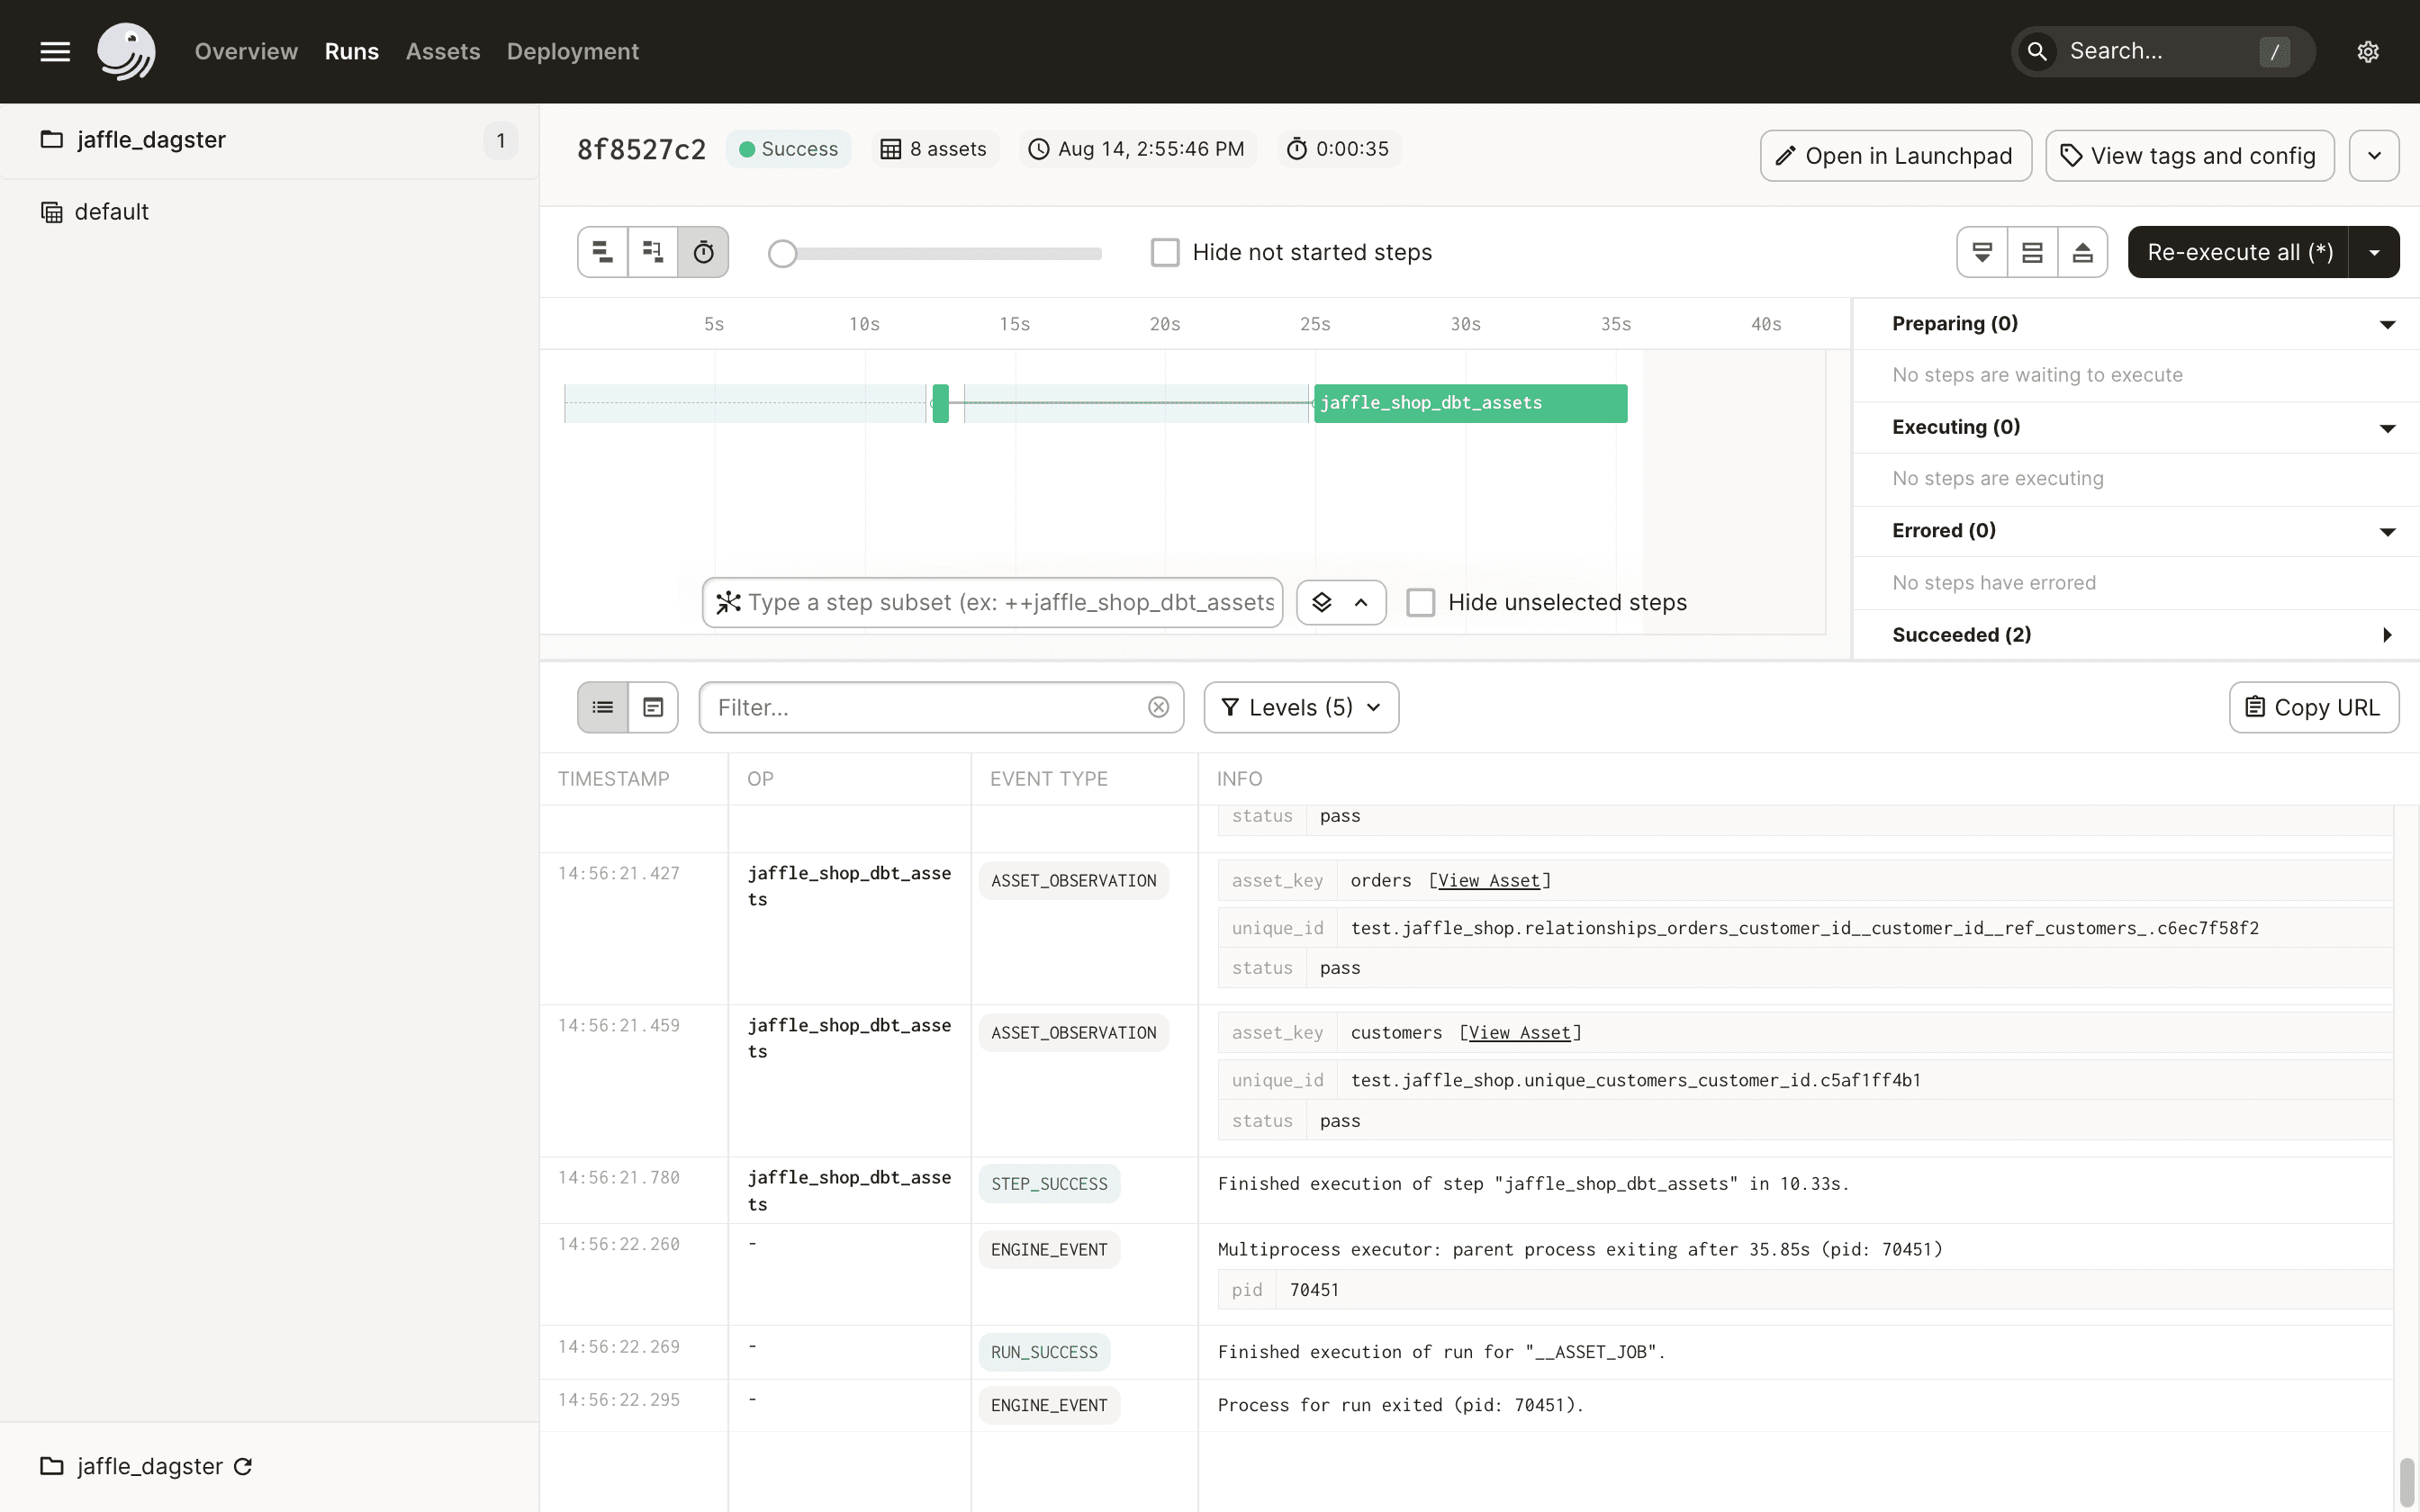This screenshot has width=2420, height=1512.
Task: Enable Hide unselected steps checkbox
Action: tap(1422, 603)
